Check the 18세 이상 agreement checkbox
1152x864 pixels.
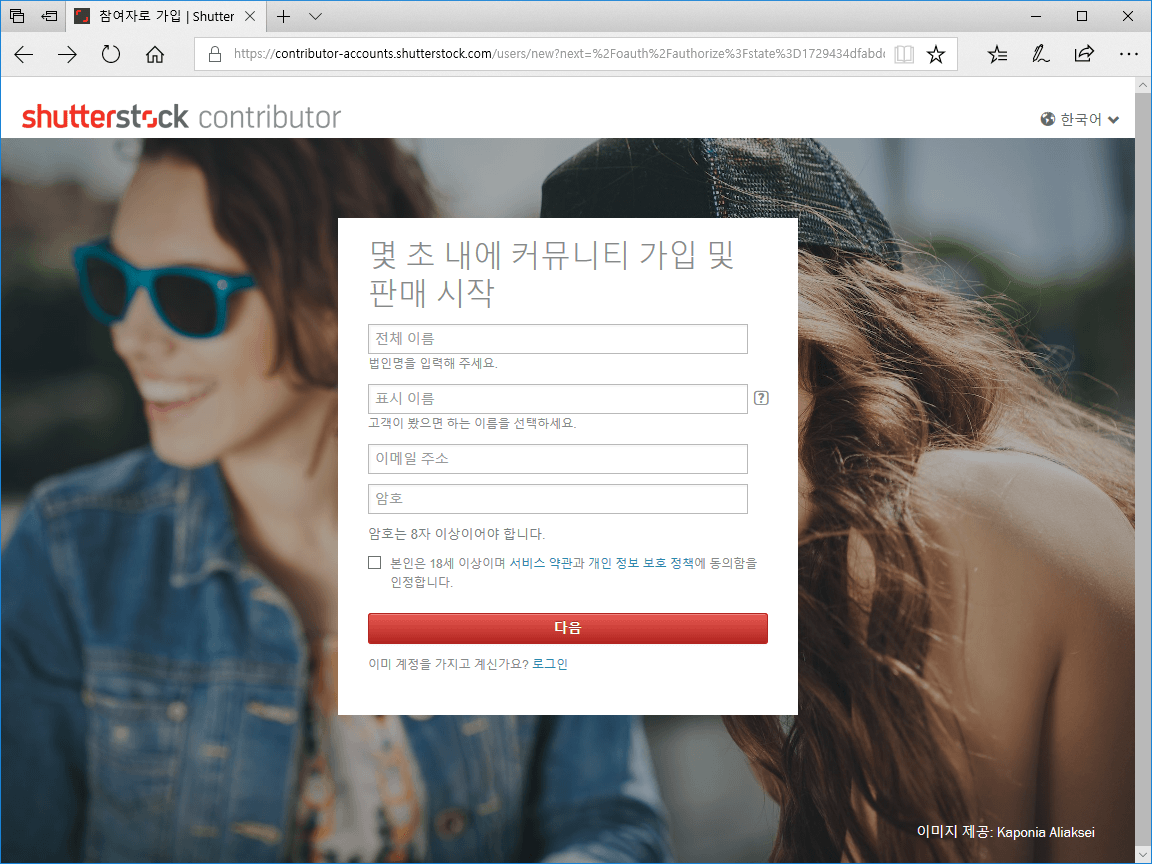[375, 563]
